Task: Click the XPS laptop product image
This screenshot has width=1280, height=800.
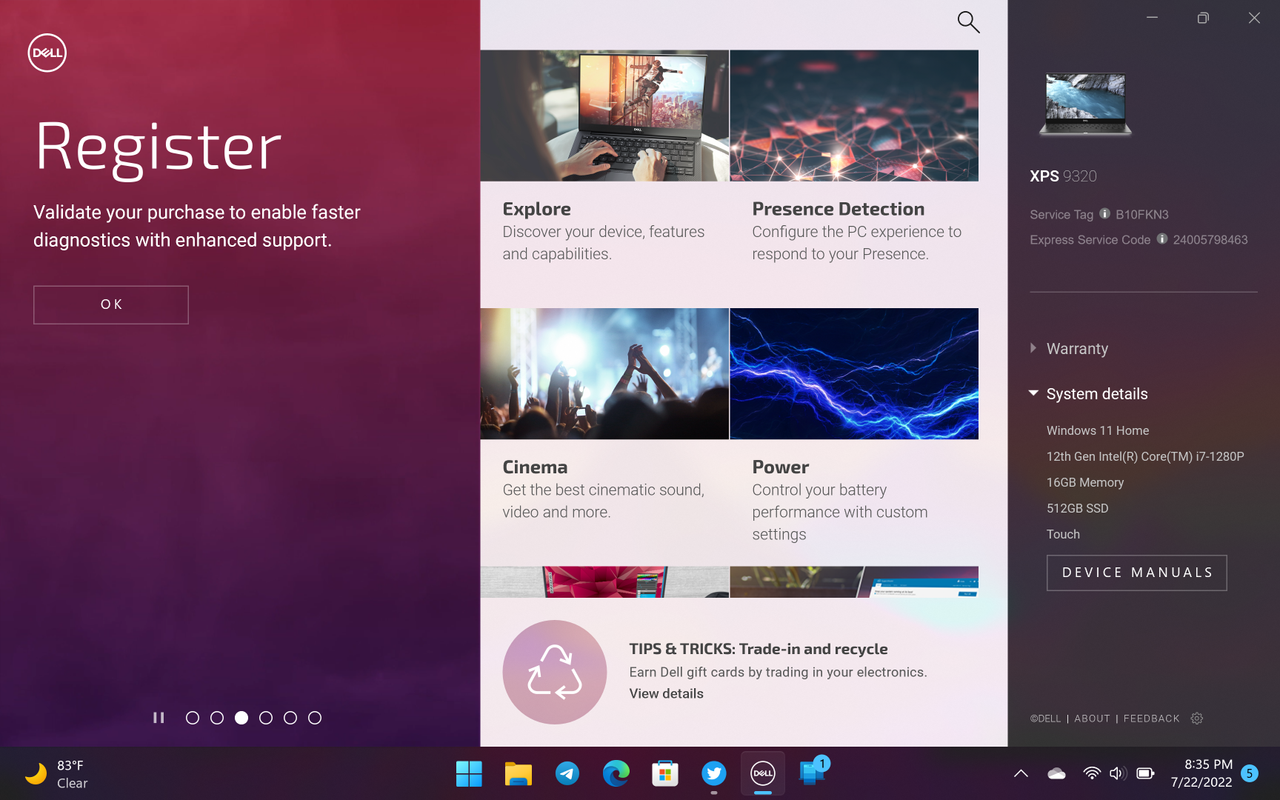Action: click(1085, 104)
